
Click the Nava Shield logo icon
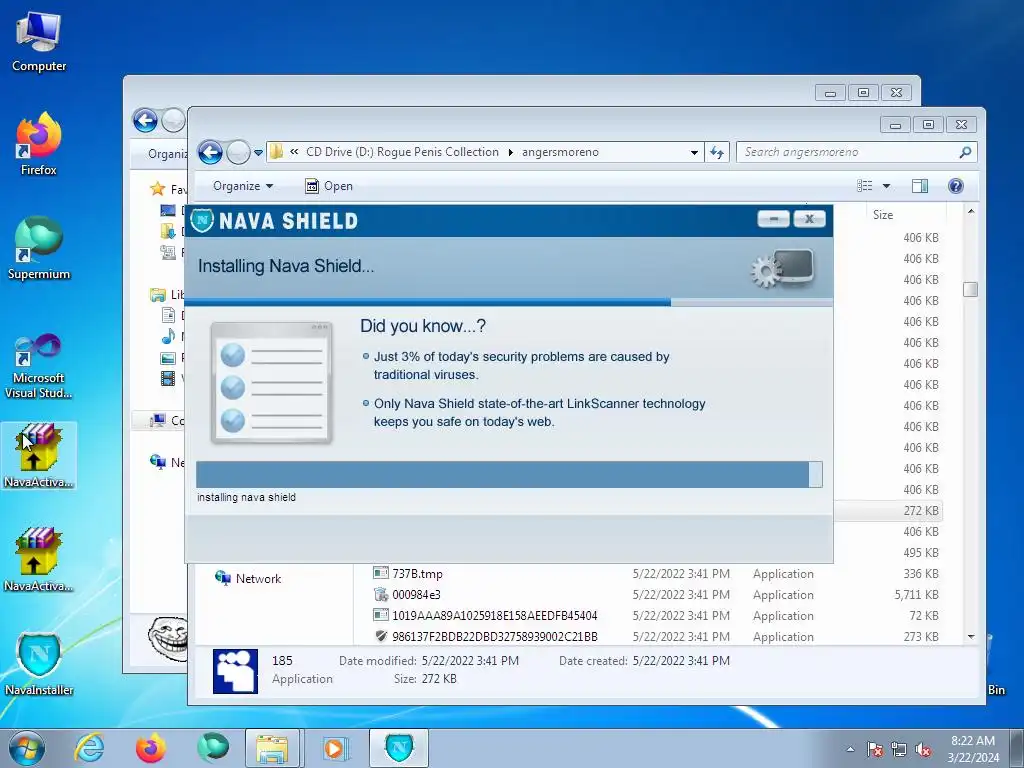[x=202, y=220]
